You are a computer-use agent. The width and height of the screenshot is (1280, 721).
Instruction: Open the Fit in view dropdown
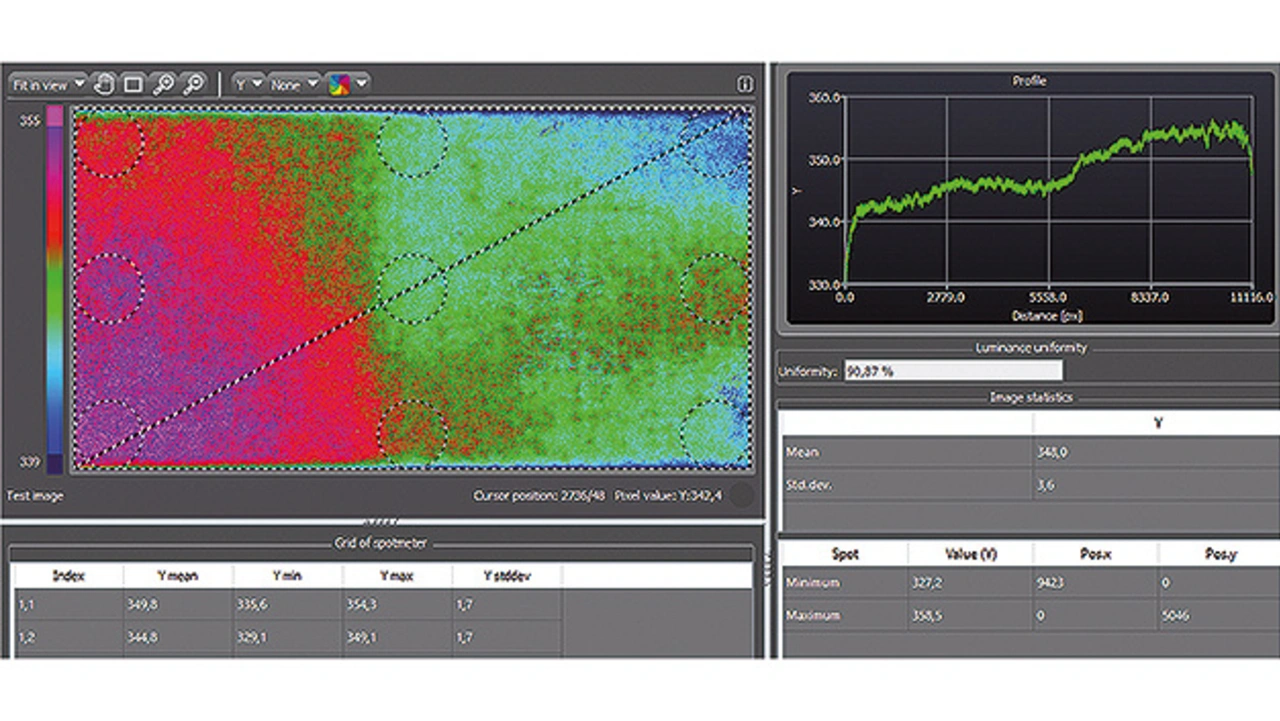(x=48, y=85)
